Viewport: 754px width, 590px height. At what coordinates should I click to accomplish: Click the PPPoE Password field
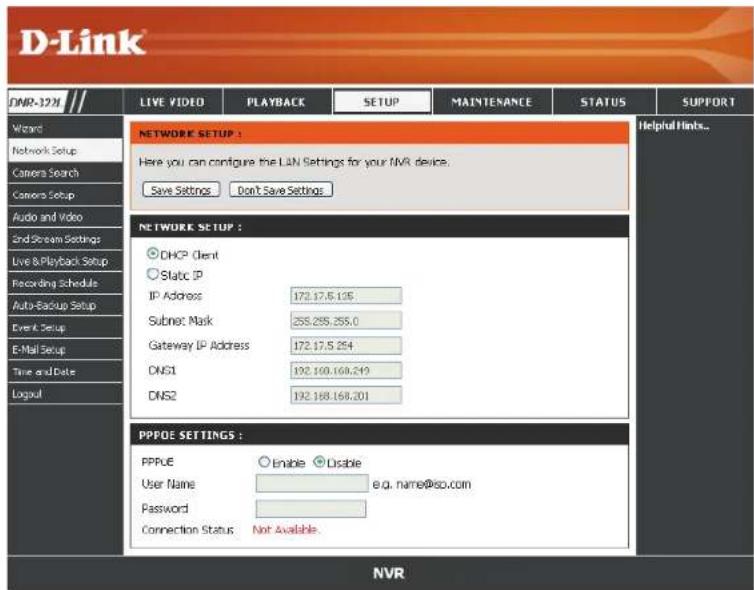click(311, 509)
